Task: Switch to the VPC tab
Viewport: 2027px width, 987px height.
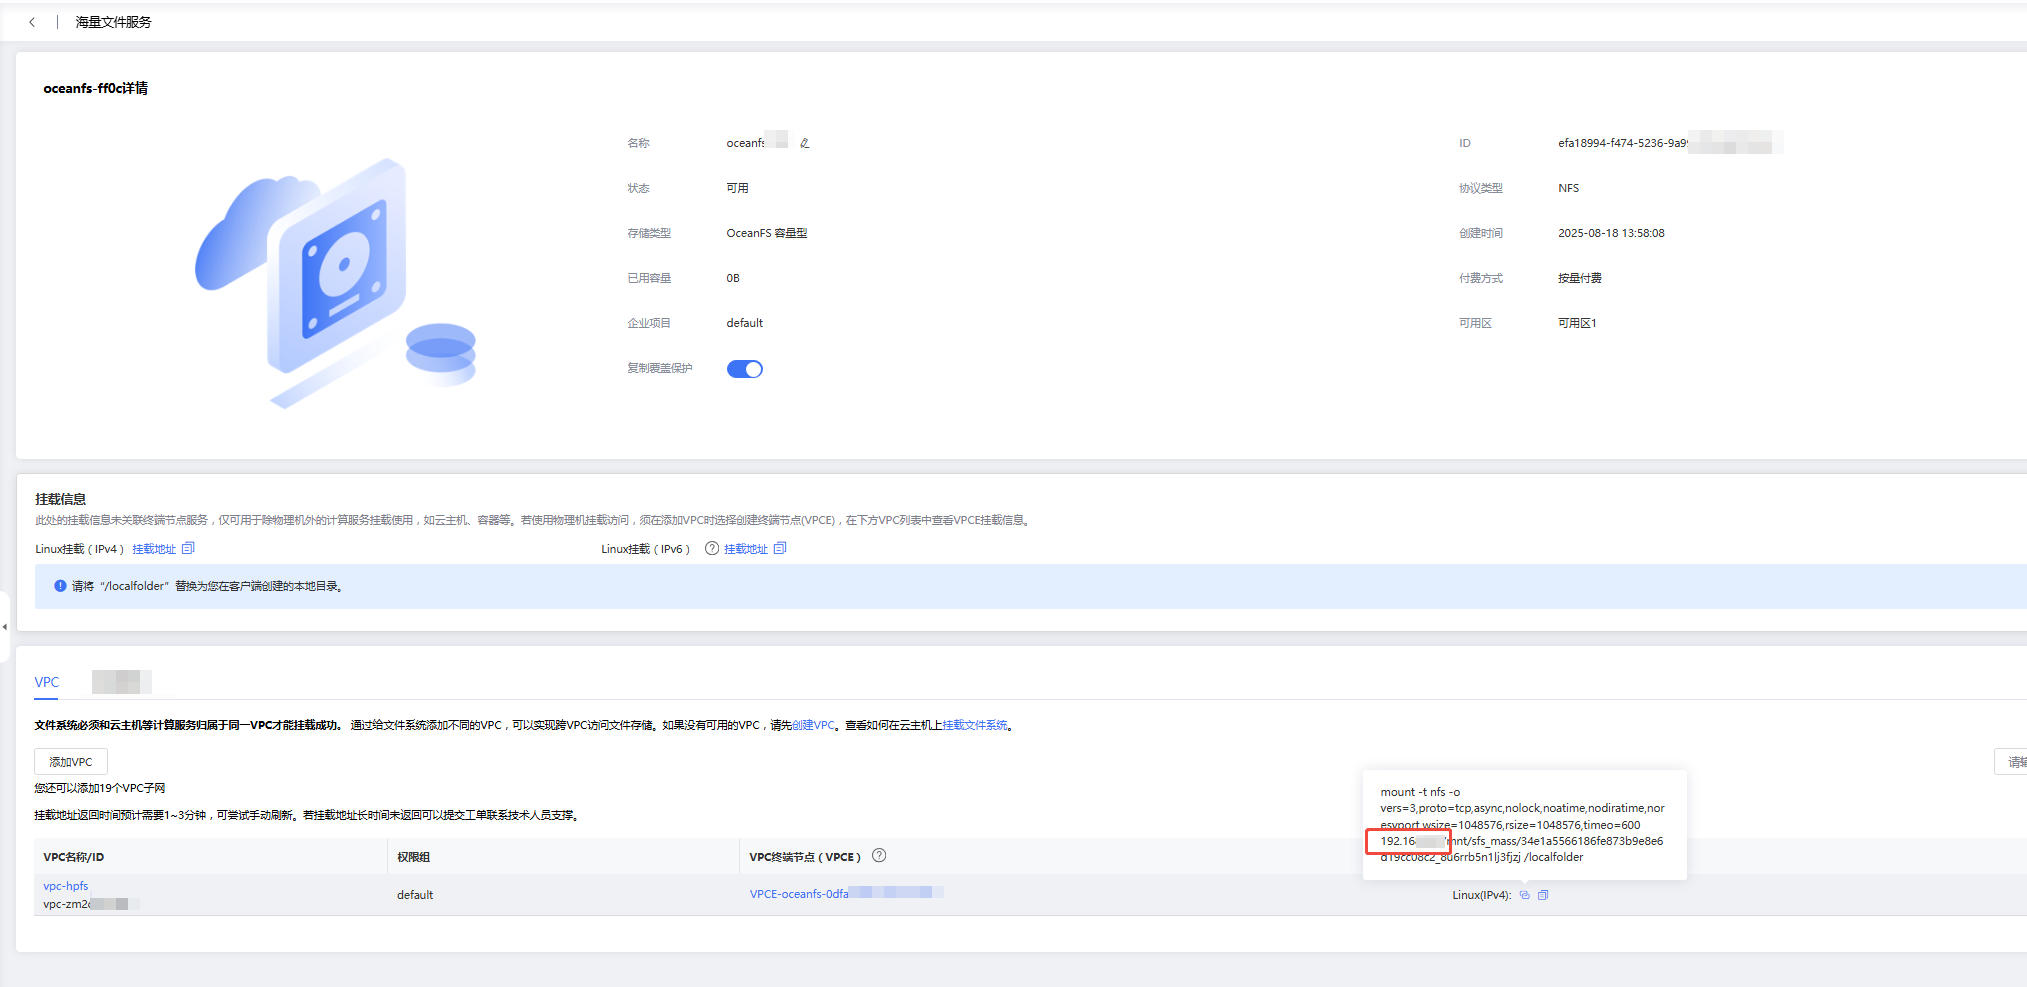Action: [47, 682]
